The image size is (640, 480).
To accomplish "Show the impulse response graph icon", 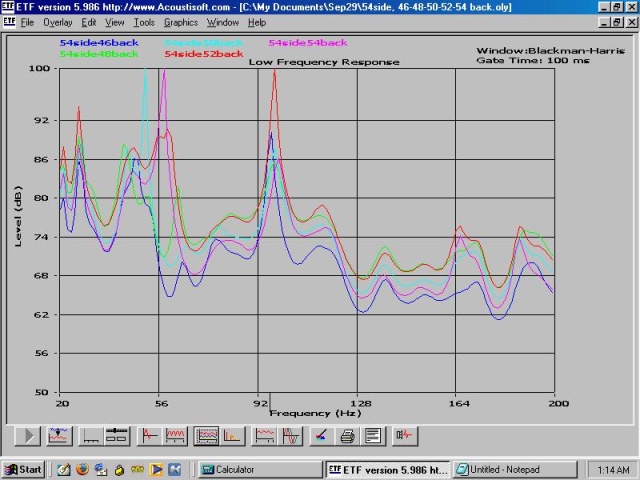I will [x=149, y=436].
